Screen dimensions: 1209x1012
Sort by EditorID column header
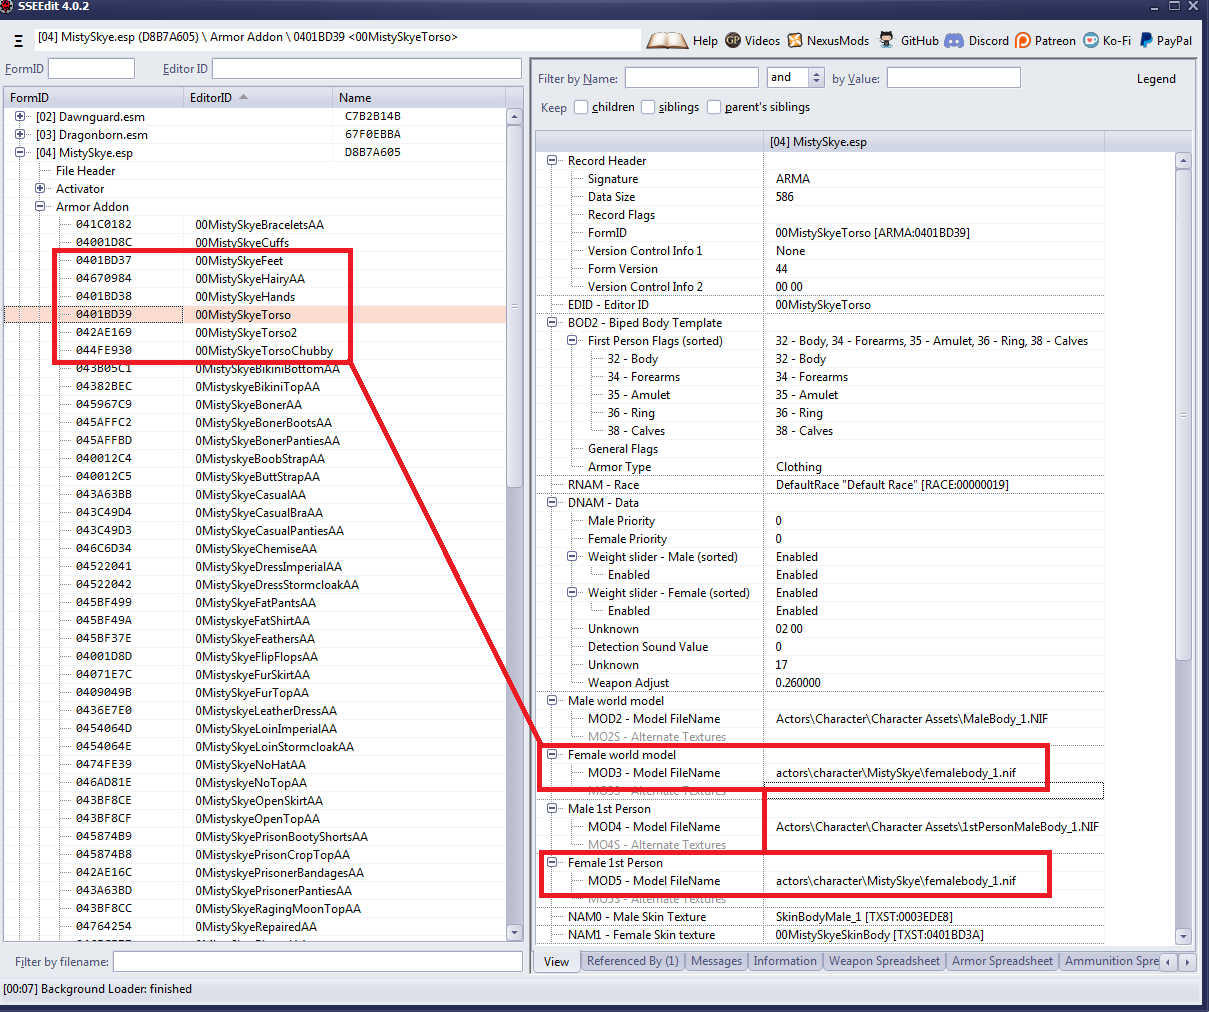258,97
